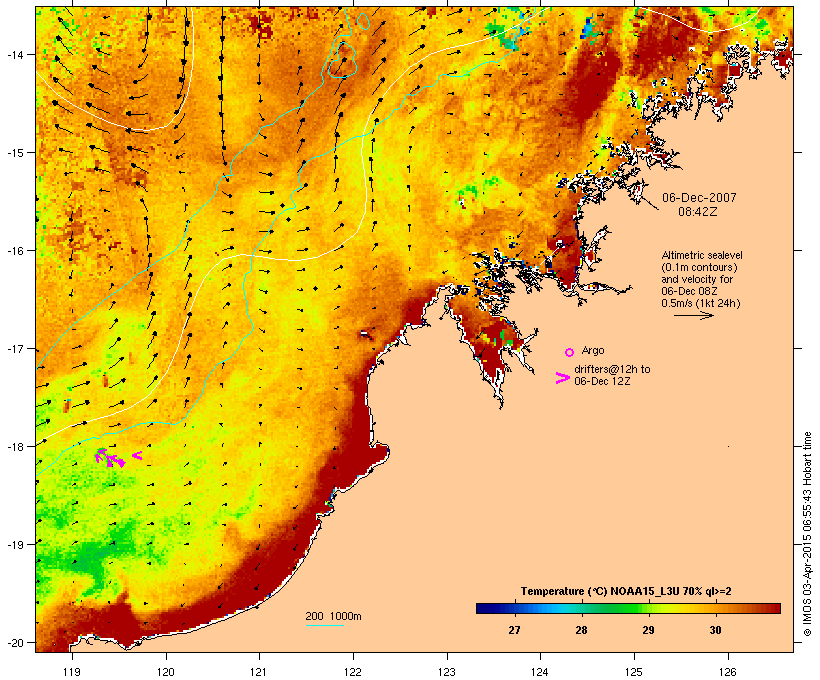Click the colorbar tick label 29

point(648,630)
